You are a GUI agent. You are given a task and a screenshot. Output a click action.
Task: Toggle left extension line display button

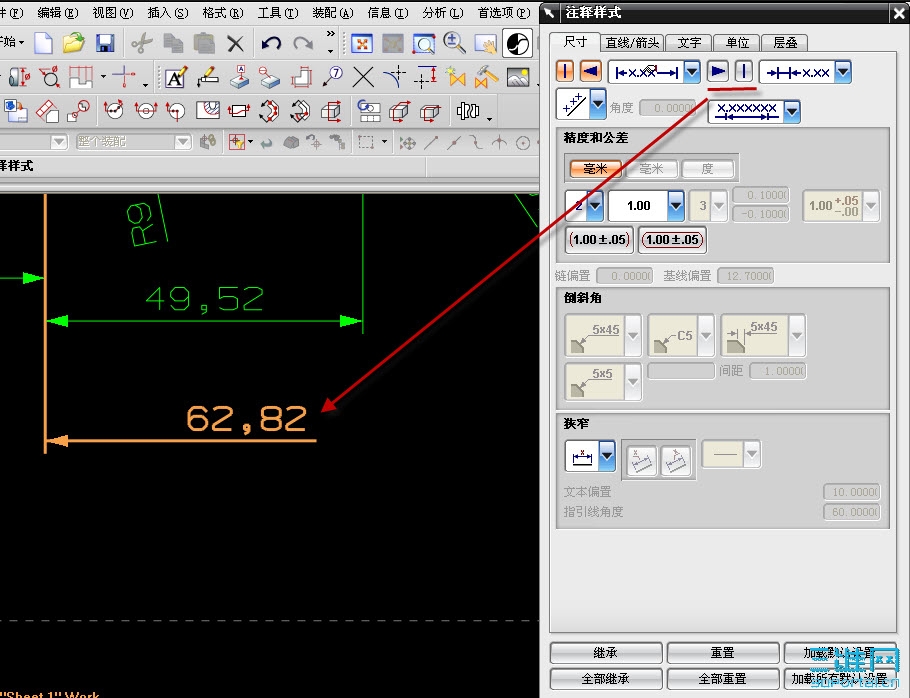[x=565, y=72]
